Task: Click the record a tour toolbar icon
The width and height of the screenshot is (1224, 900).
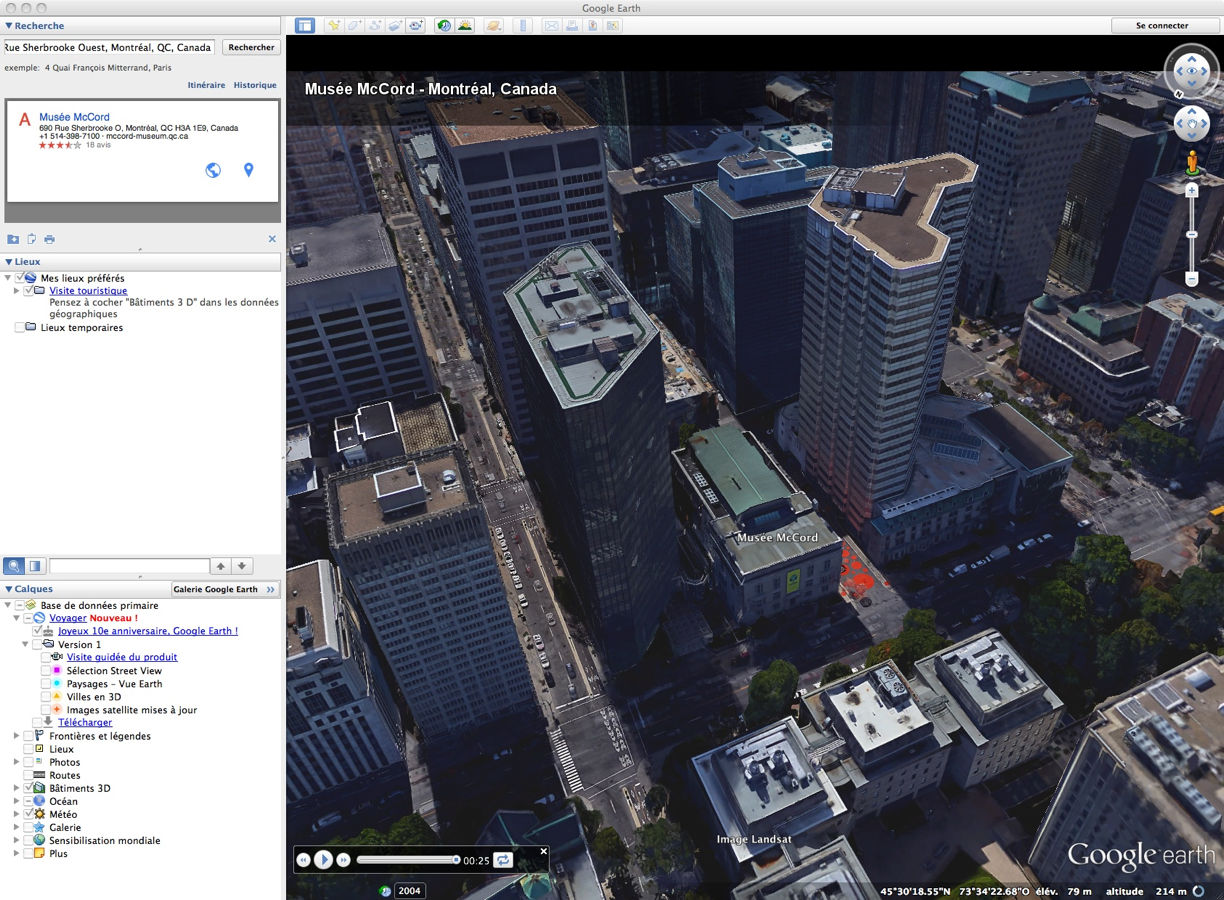Action: click(x=416, y=25)
